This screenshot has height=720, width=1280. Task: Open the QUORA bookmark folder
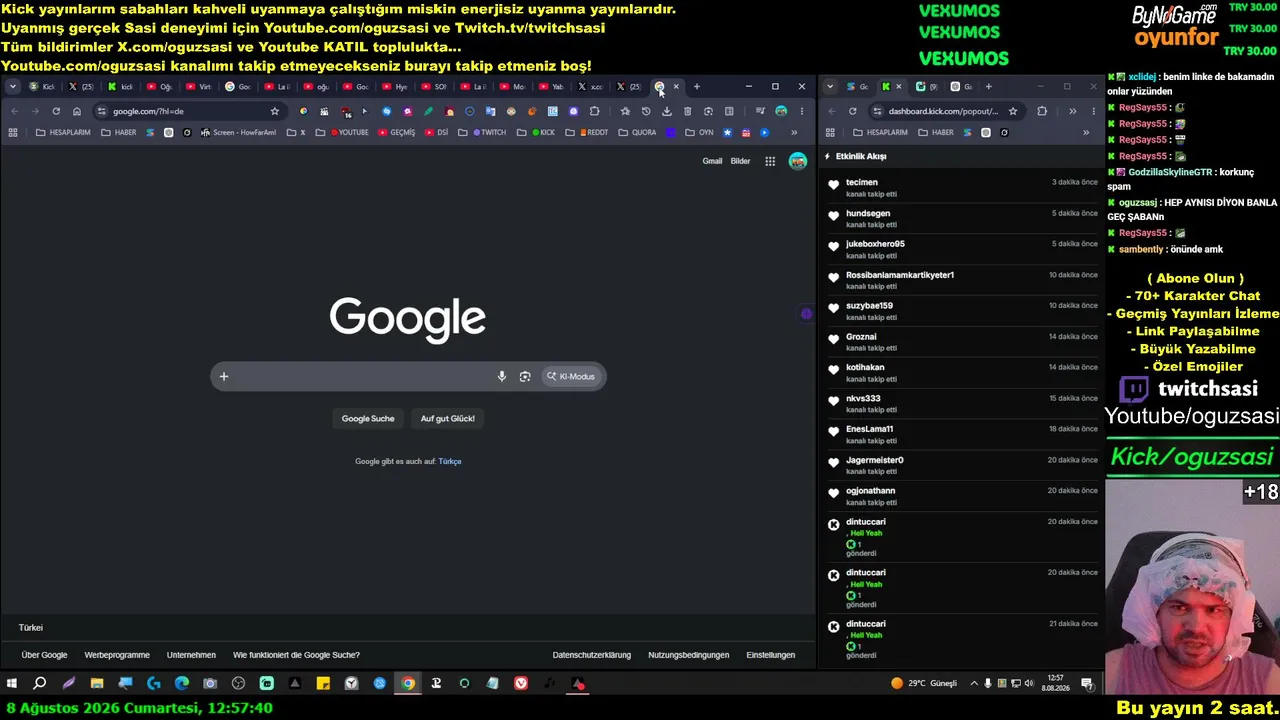click(x=637, y=132)
